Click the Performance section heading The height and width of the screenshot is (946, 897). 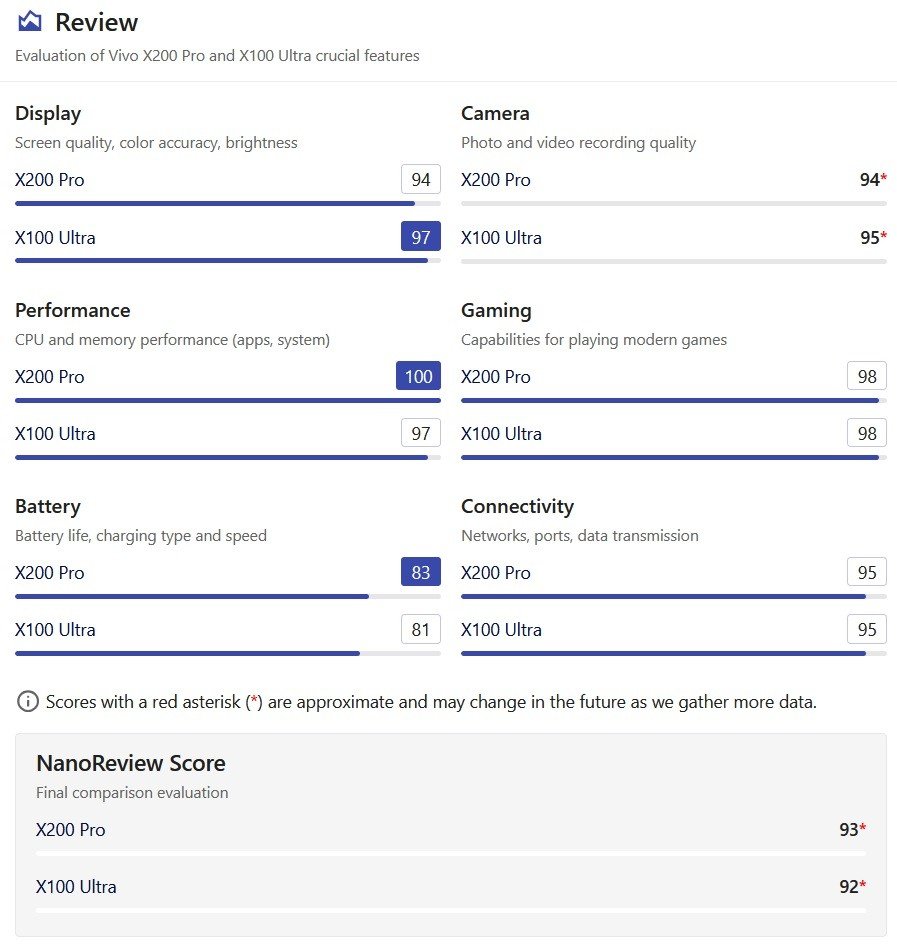click(x=73, y=310)
